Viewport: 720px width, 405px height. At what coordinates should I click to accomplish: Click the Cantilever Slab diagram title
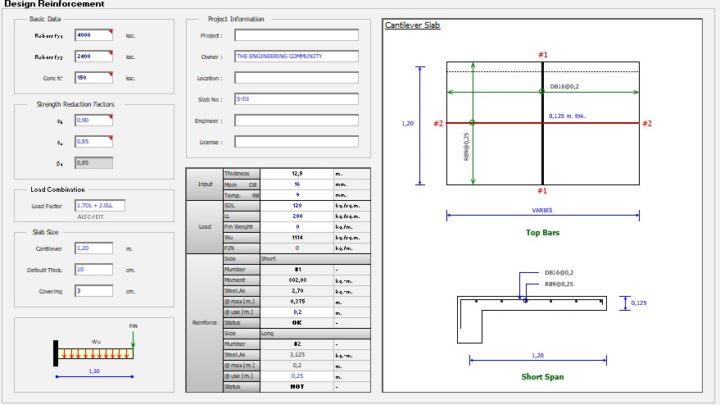pos(412,25)
